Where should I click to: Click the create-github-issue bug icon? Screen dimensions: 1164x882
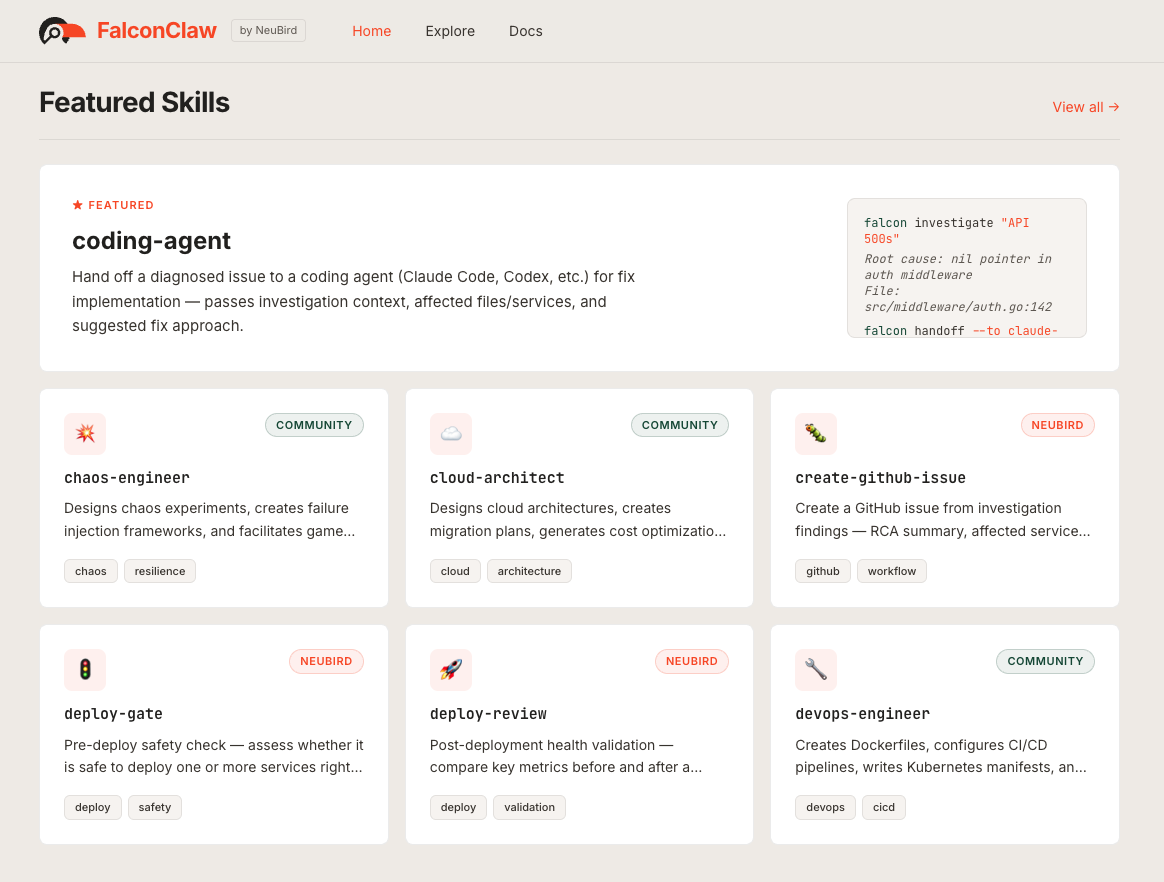(x=816, y=434)
